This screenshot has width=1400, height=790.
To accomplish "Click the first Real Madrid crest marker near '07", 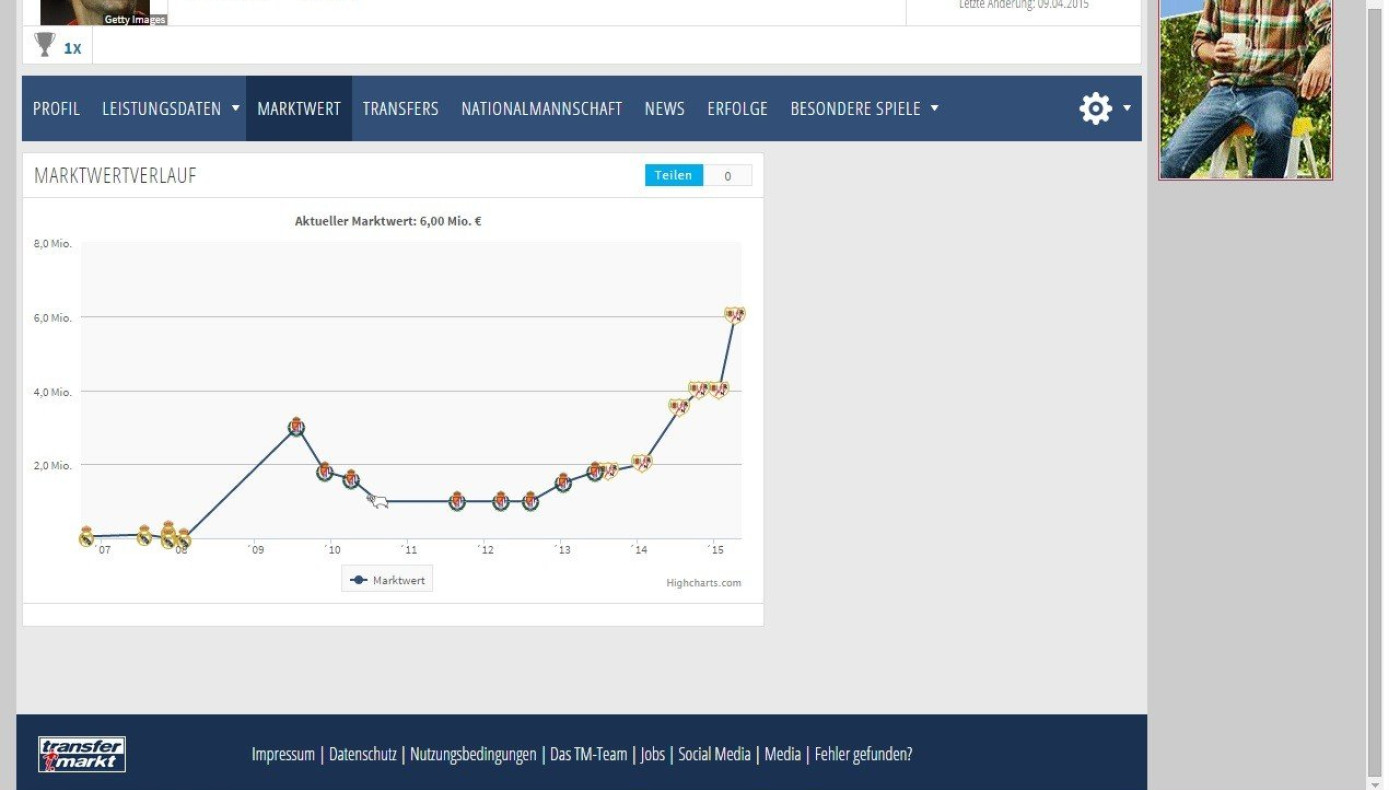I will [86, 536].
